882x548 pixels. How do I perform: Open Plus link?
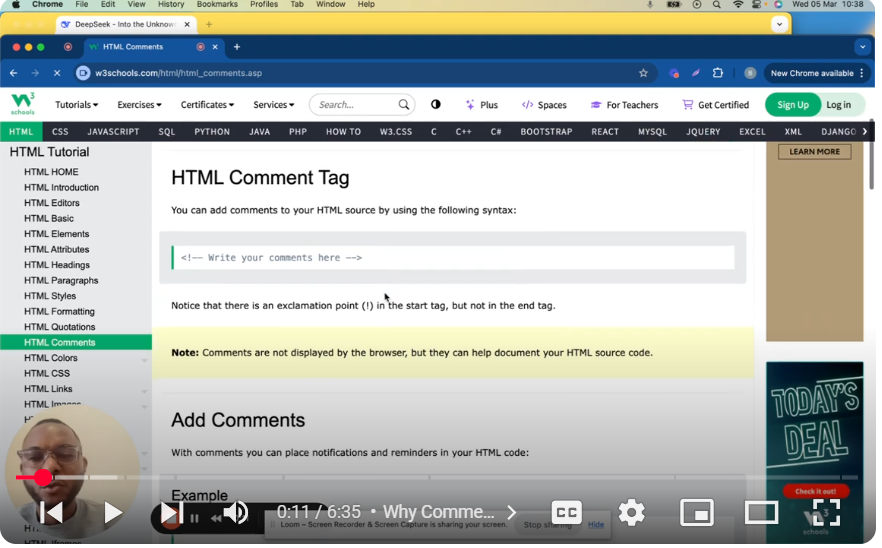[x=482, y=105]
